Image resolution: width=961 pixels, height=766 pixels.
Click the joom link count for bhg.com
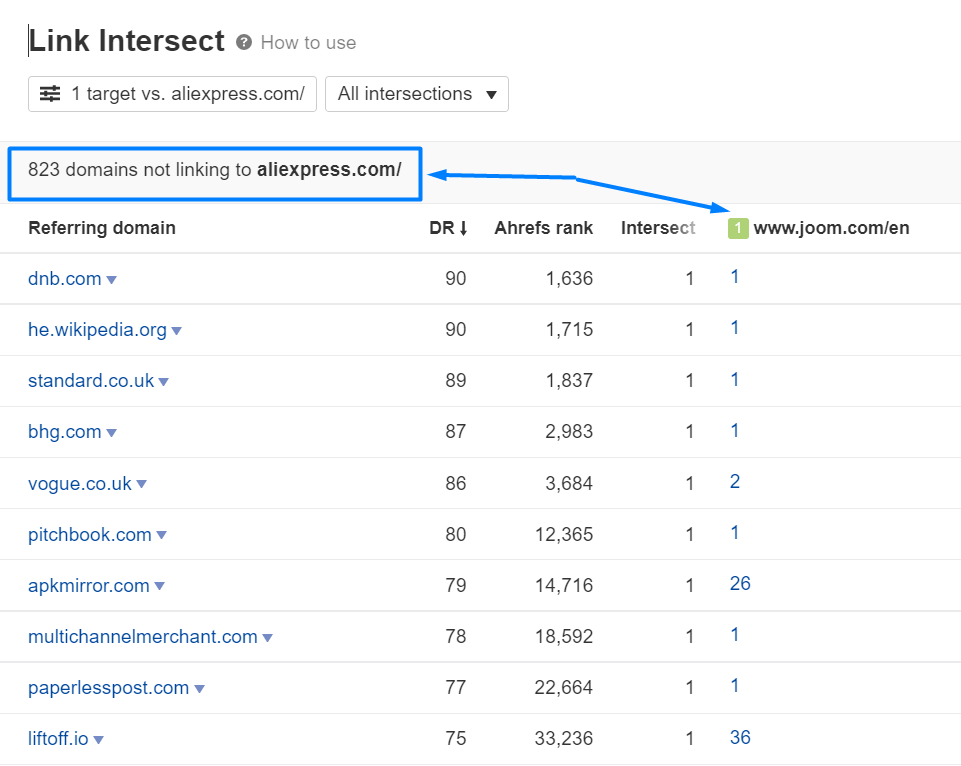point(734,430)
